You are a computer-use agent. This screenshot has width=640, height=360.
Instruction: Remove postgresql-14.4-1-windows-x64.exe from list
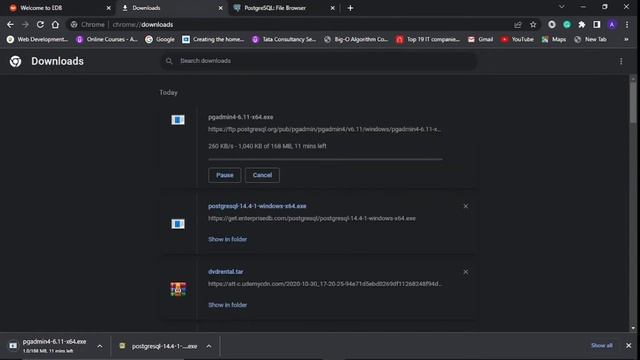(466, 206)
